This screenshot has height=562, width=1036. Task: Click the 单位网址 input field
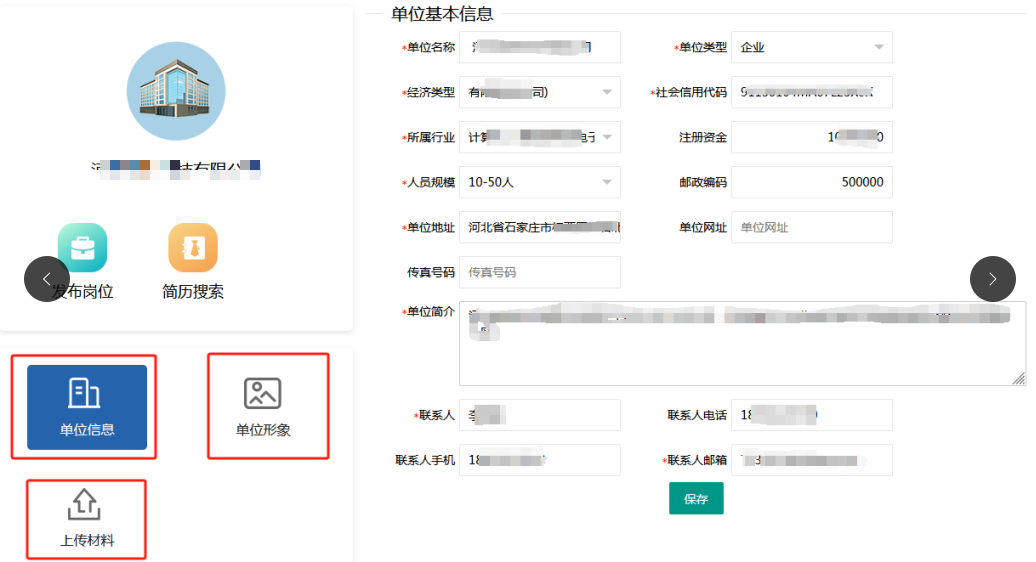click(811, 227)
